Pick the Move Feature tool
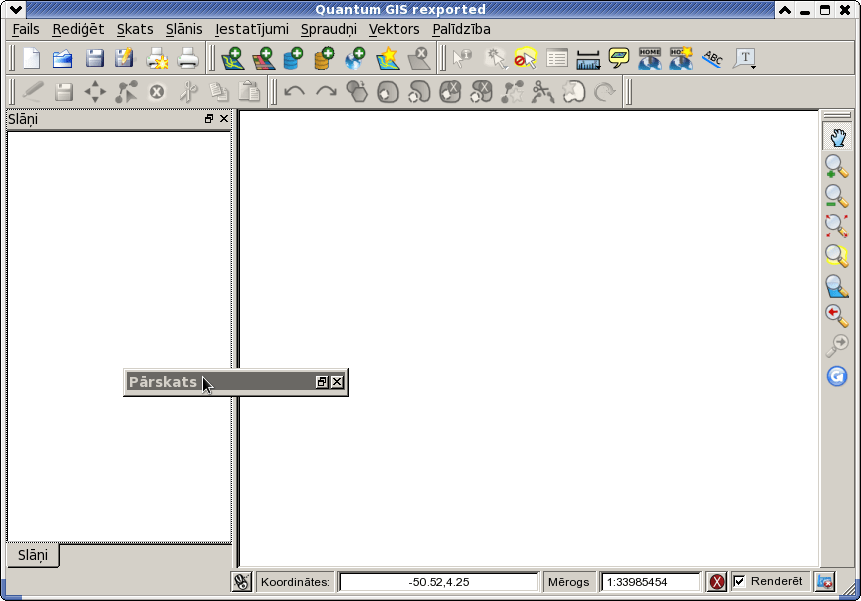This screenshot has width=861, height=601. (x=95, y=92)
